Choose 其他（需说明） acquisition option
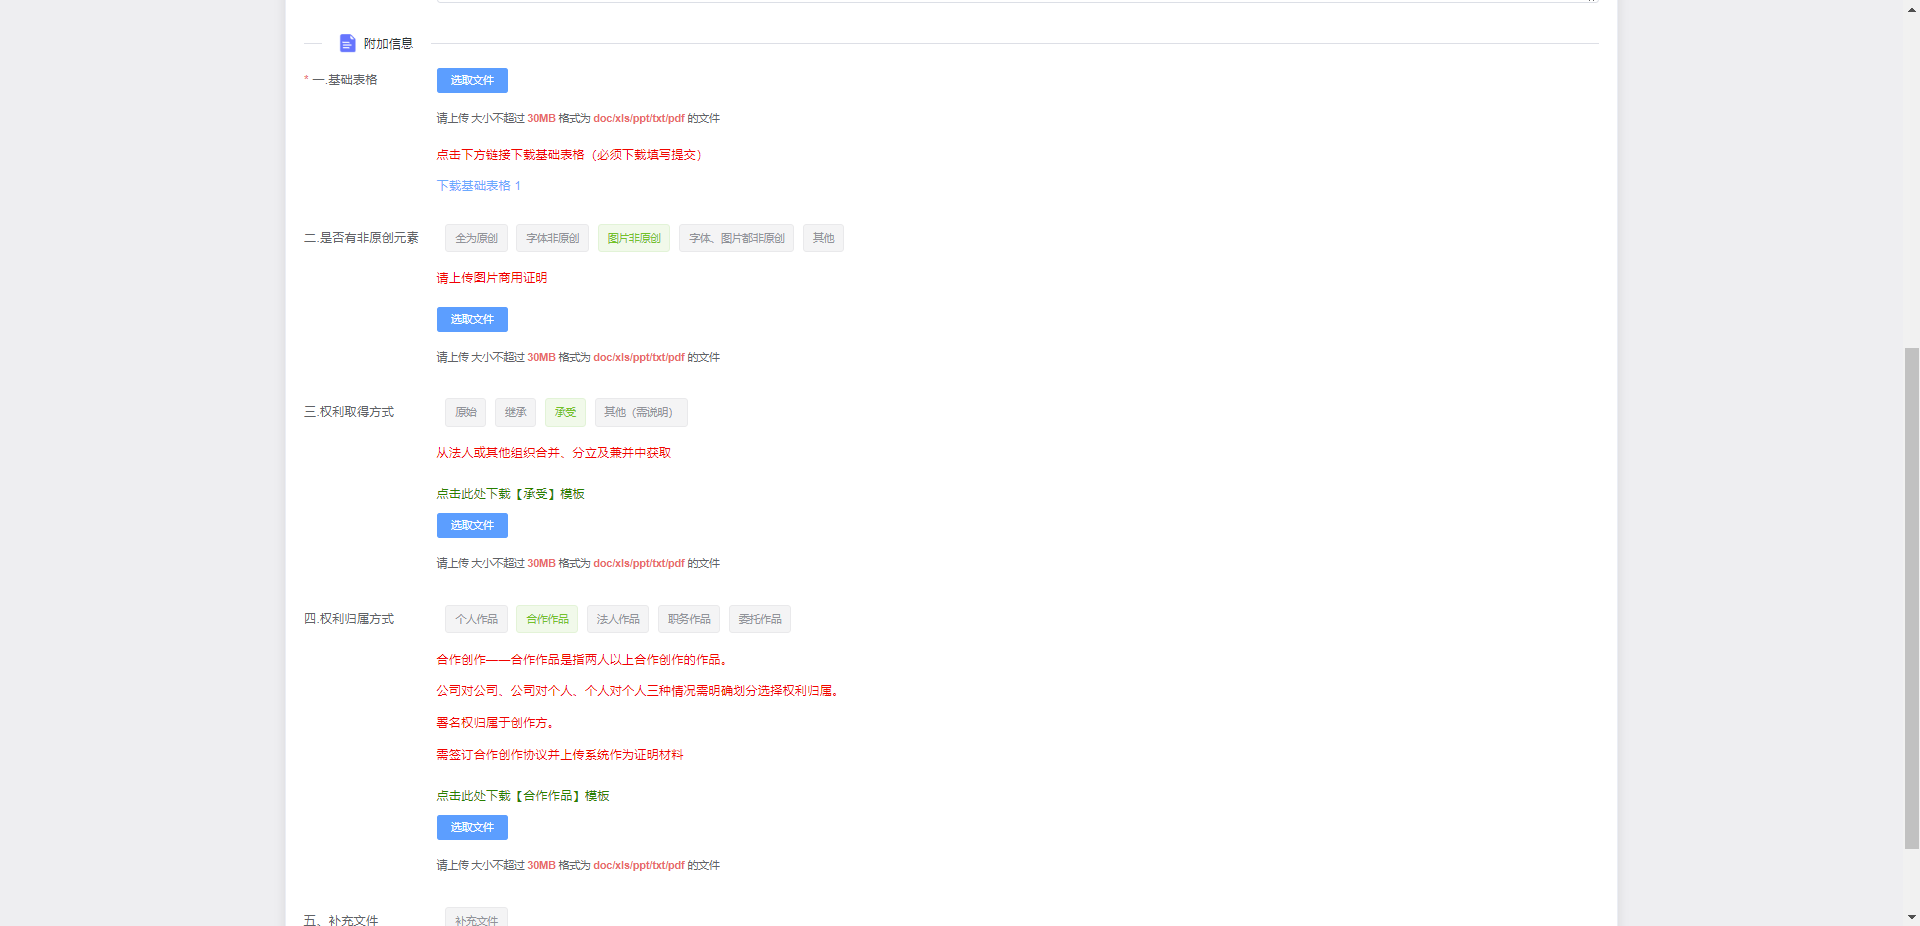This screenshot has height=926, width=1920. click(x=640, y=412)
